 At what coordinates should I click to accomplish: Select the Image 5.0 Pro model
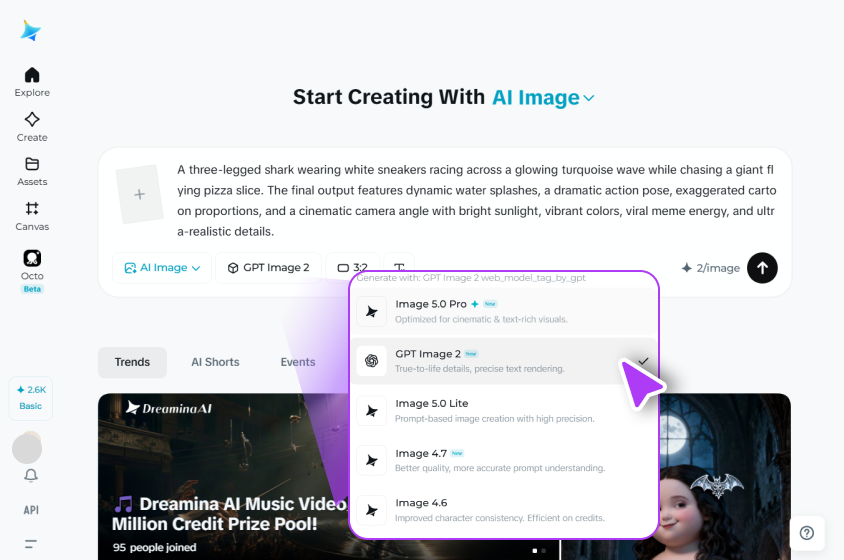[504, 311]
